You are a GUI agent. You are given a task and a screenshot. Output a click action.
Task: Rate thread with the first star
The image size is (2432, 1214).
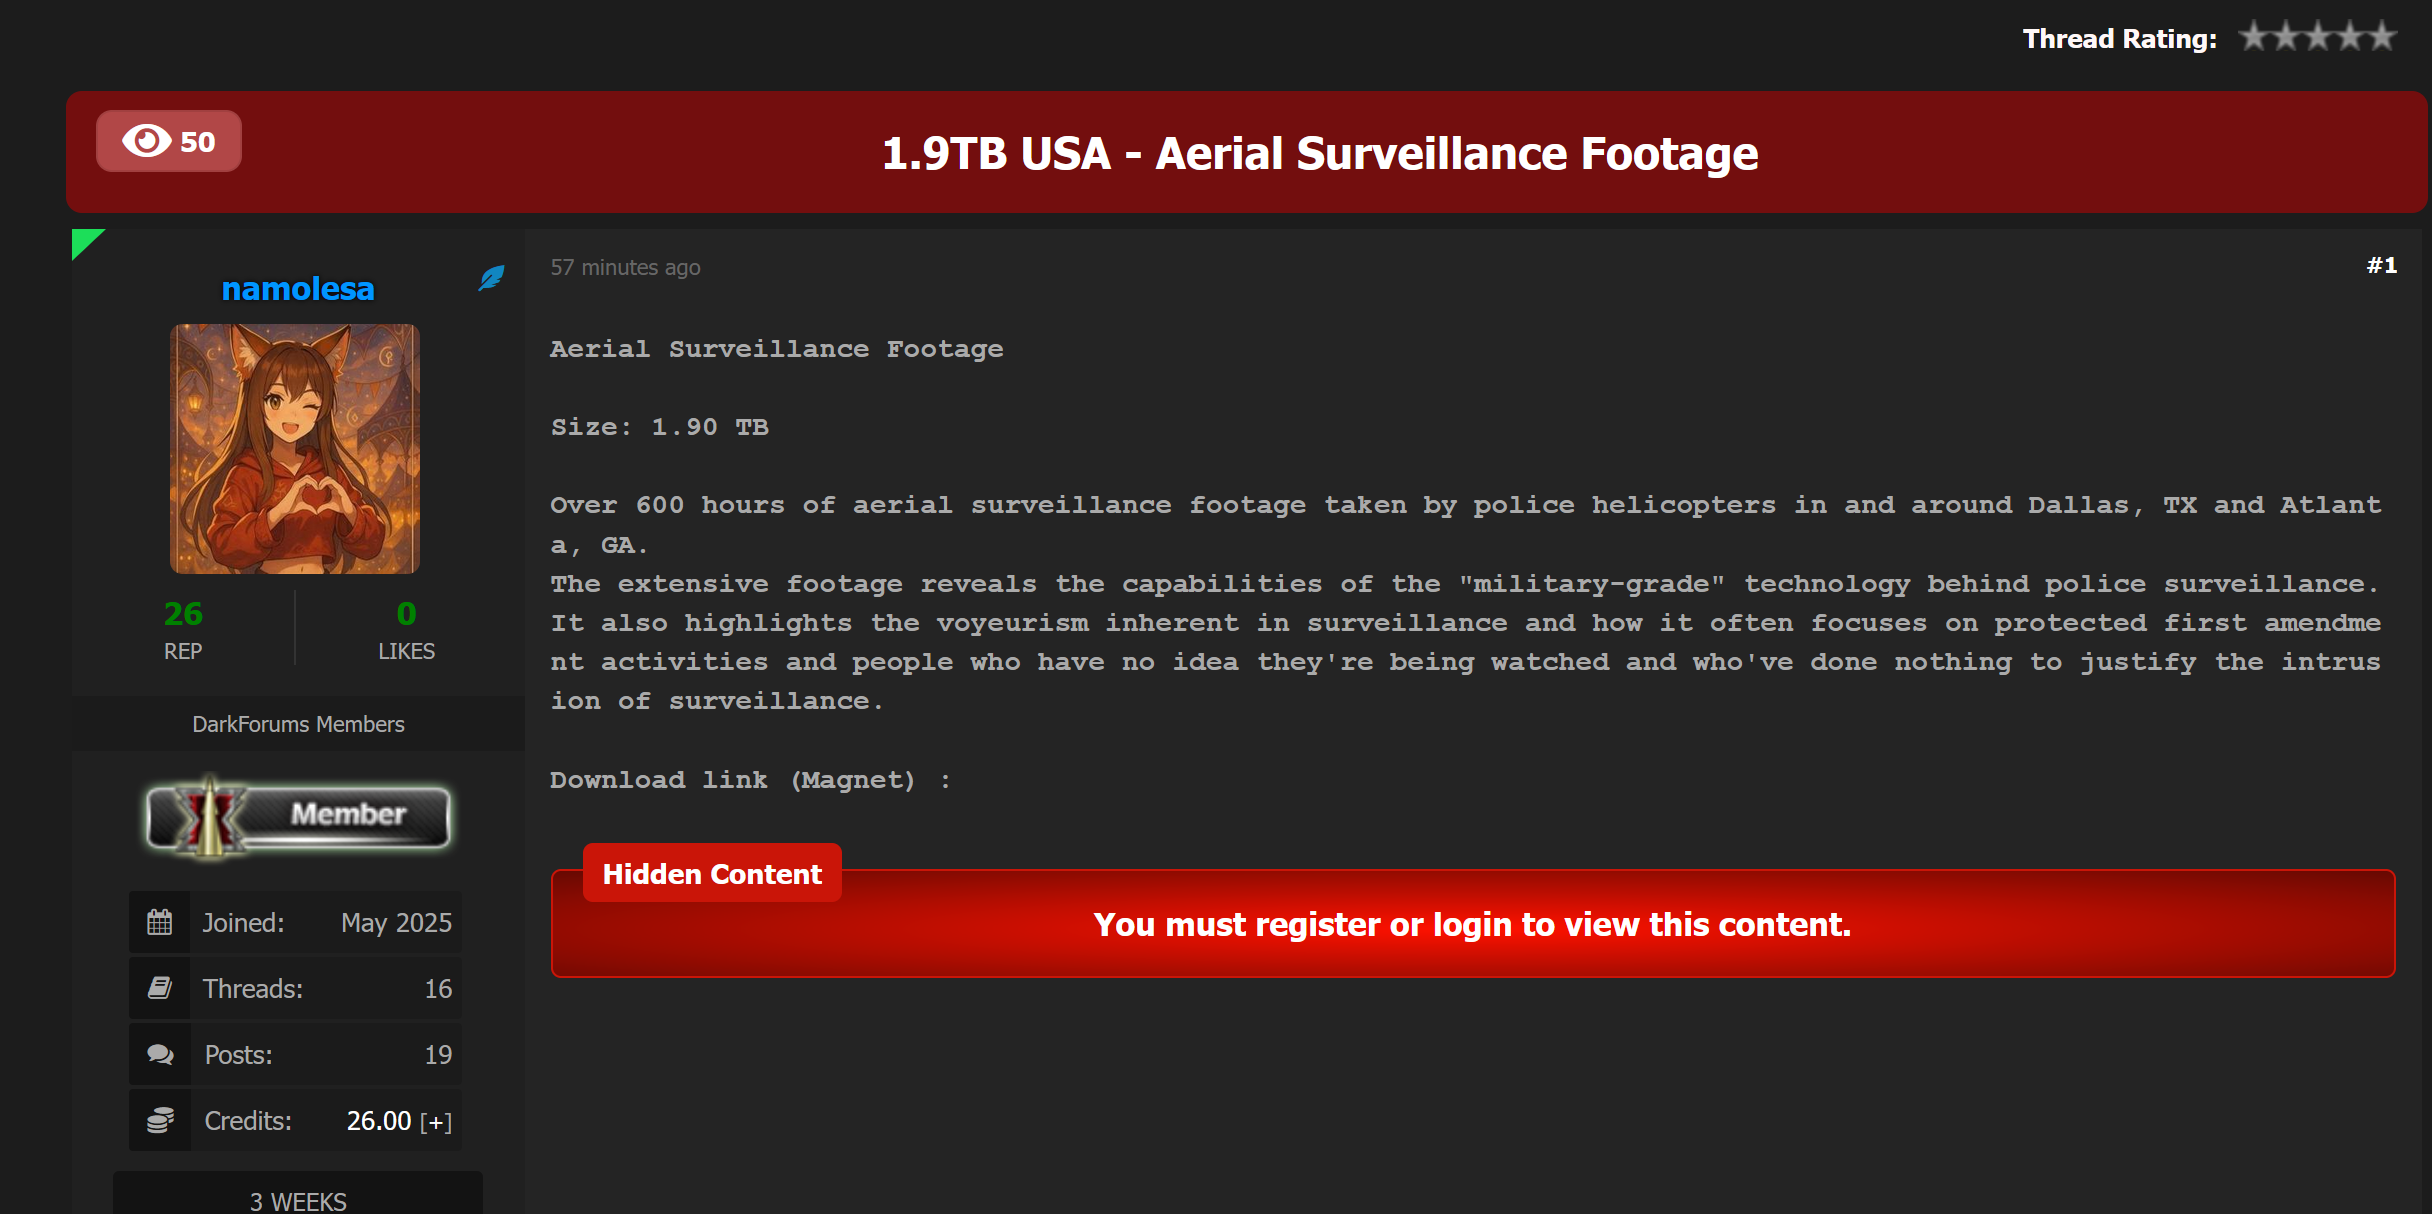2254,37
